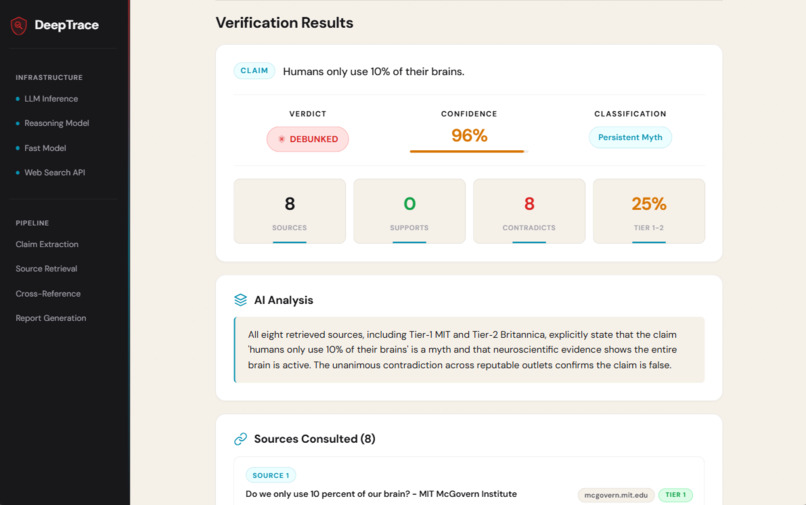Click the Persistent Myth classification pill
Image resolution: width=806 pixels, height=505 pixels.
630,137
